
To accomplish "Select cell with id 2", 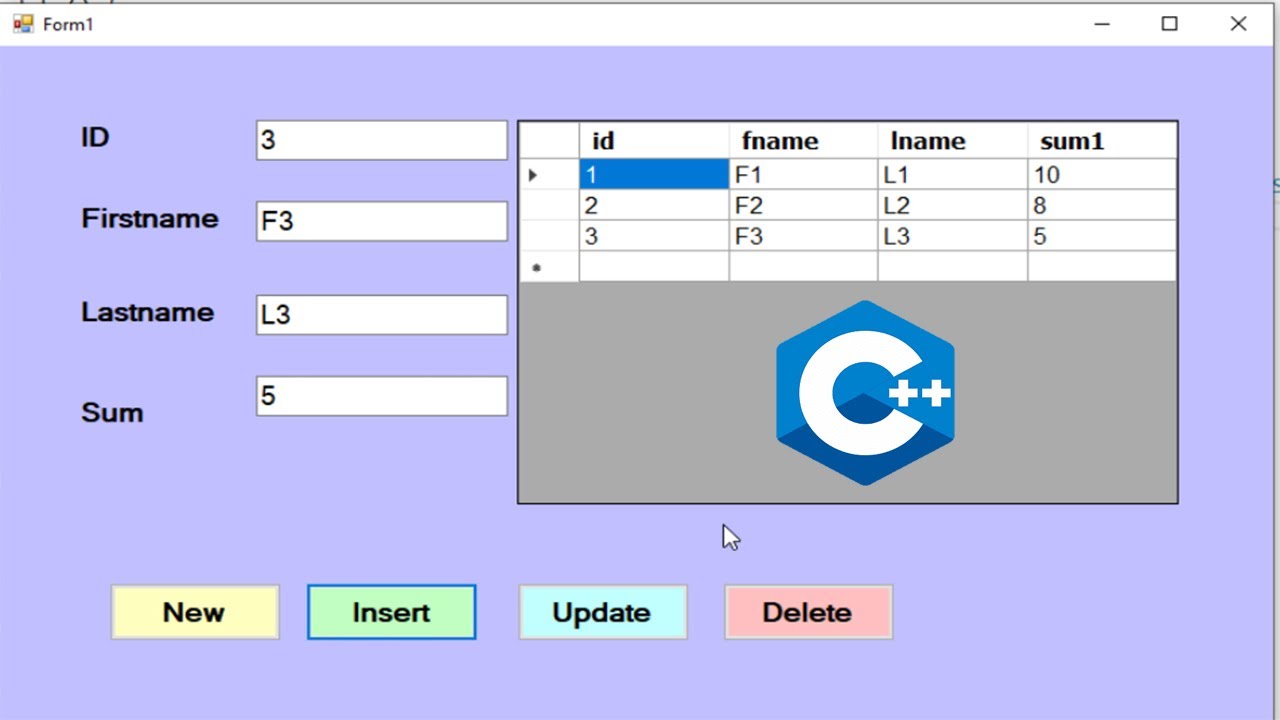I will (654, 206).
